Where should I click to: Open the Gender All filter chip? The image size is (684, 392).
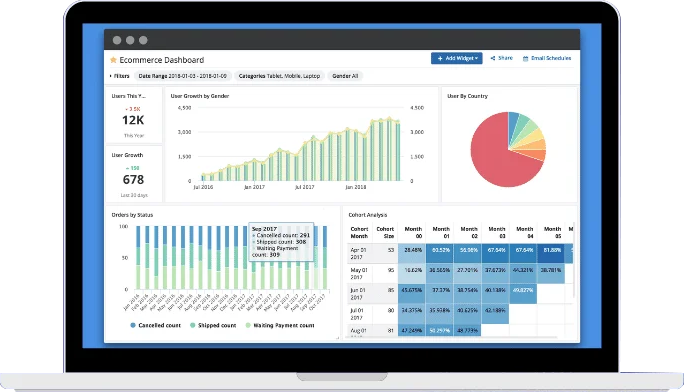click(345, 76)
